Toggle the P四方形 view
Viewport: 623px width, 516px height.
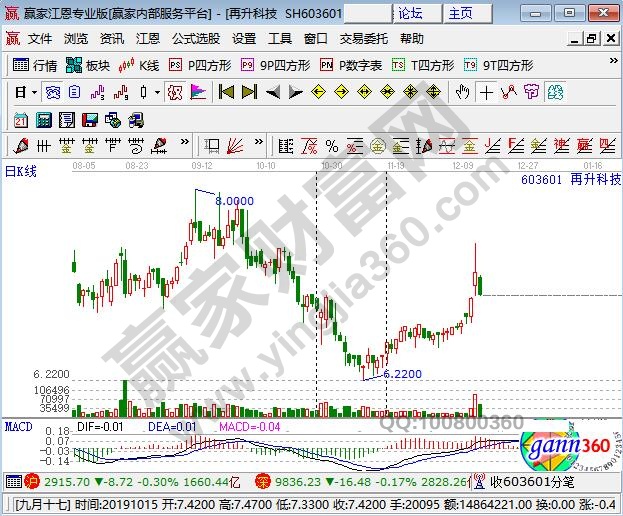coord(200,65)
